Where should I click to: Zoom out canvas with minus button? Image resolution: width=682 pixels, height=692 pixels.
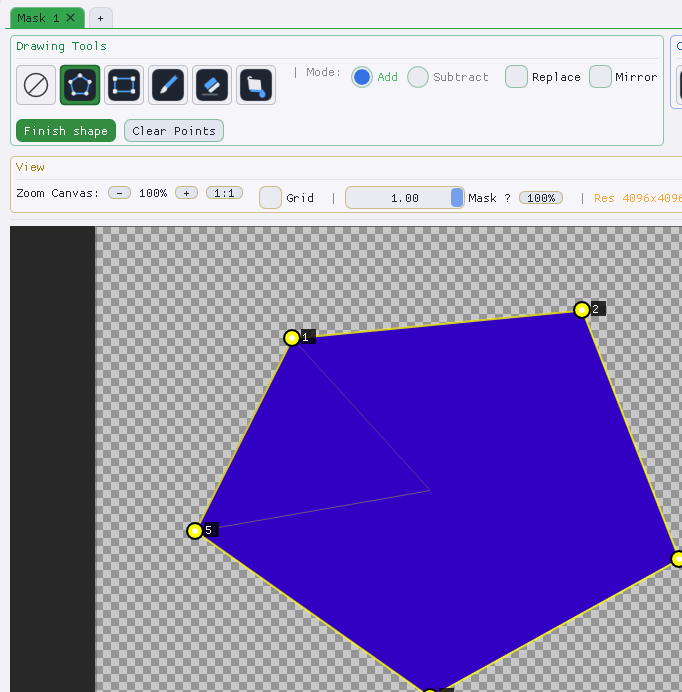tap(119, 193)
